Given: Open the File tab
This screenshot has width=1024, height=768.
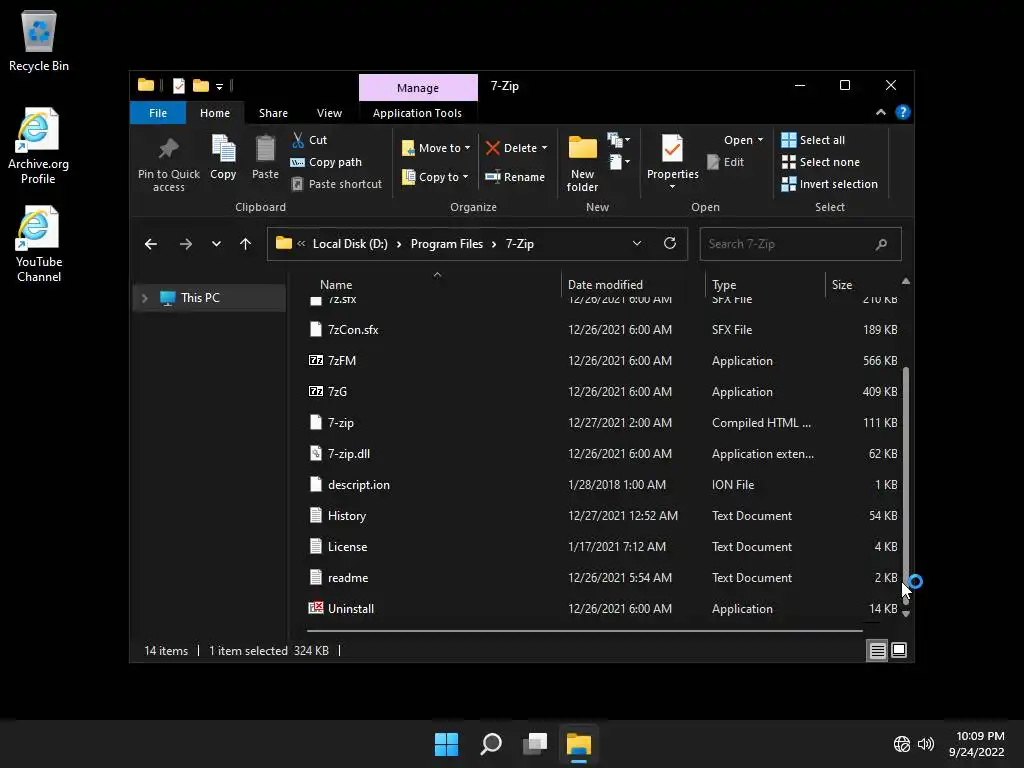Looking at the screenshot, I should pyautogui.click(x=158, y=113).
